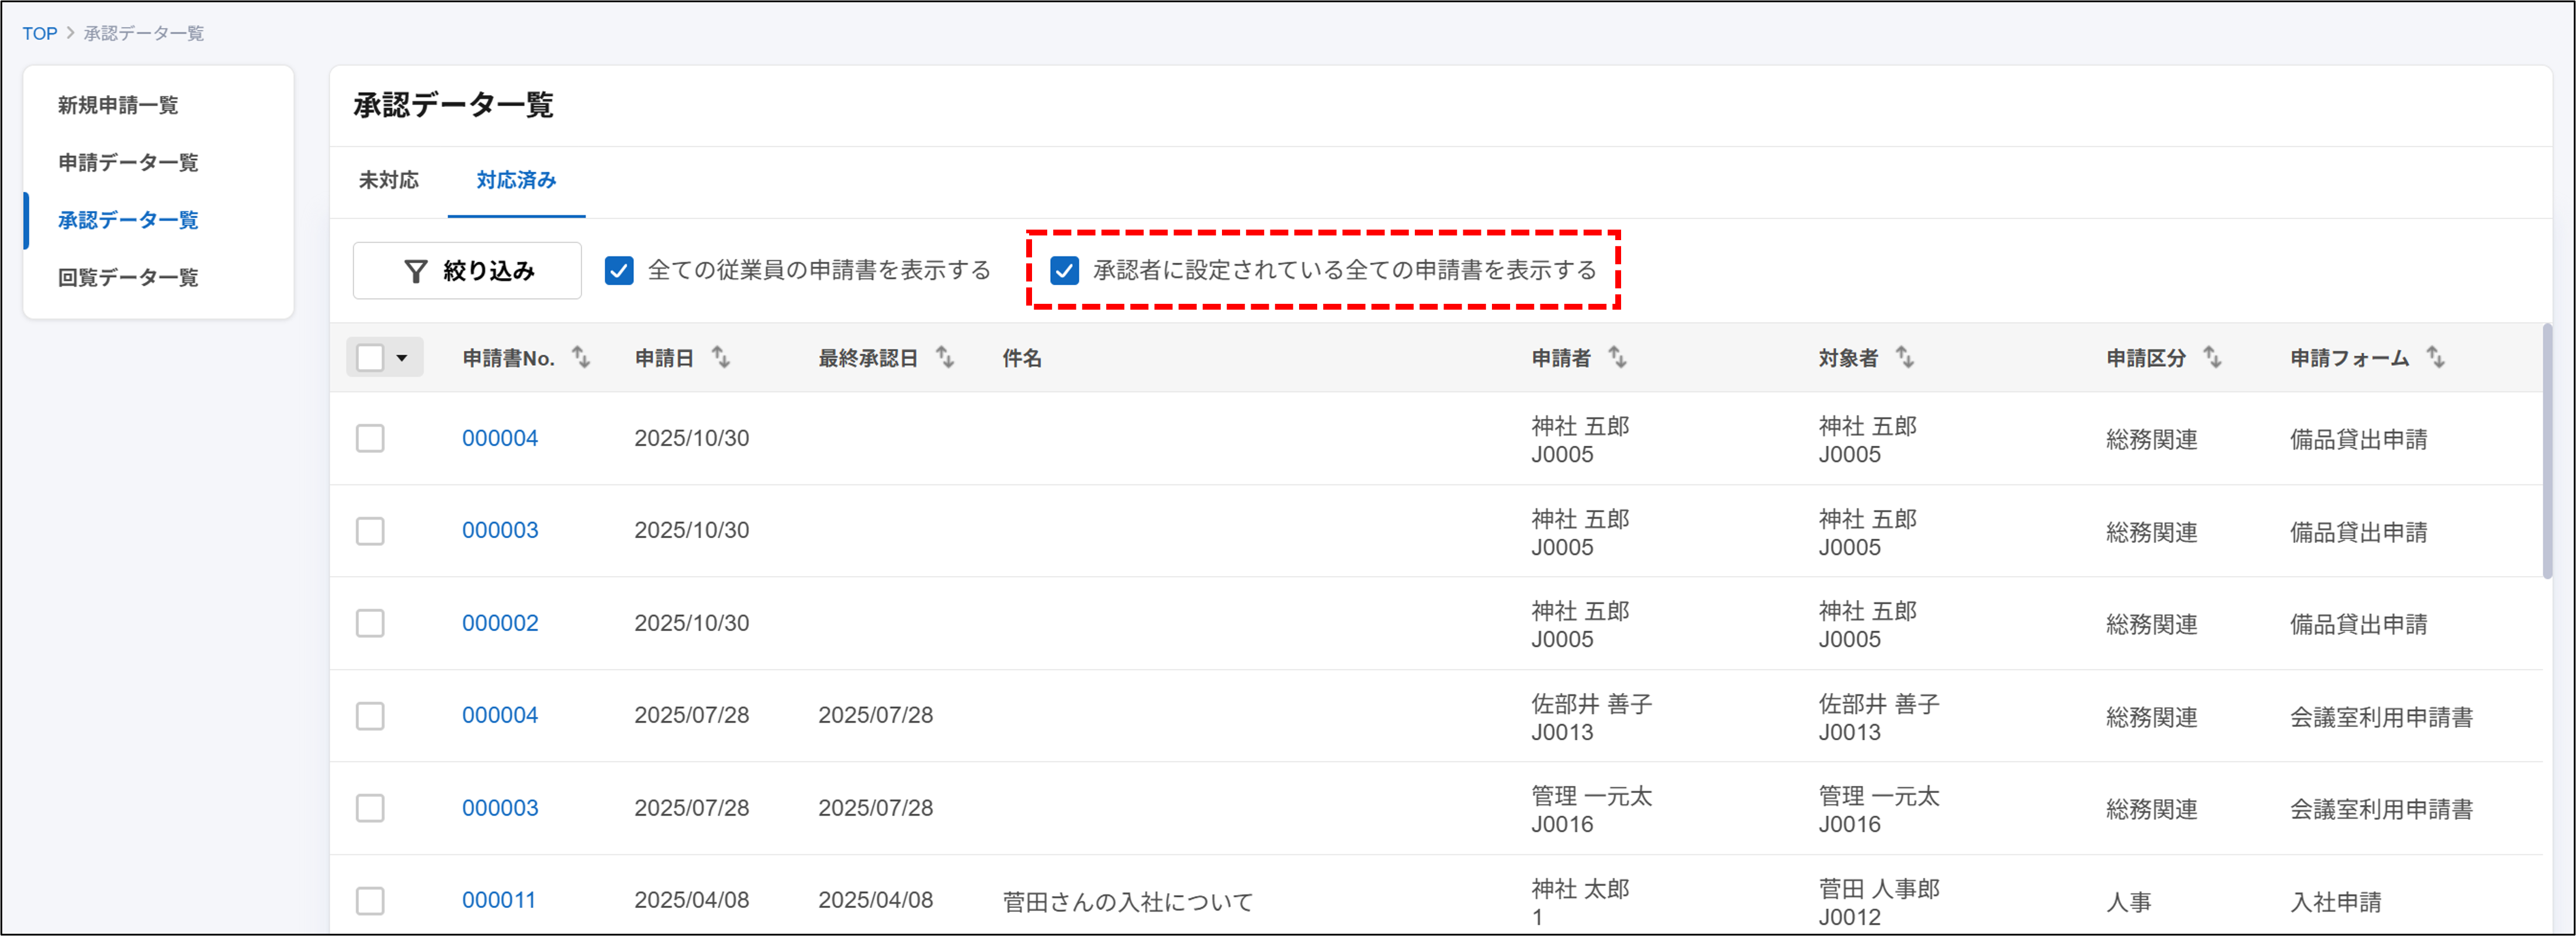Uncheck 承認者に設定されている全ての申請書 checkbox
This screenshot has height=936, width=2576.
point(1064,271)
